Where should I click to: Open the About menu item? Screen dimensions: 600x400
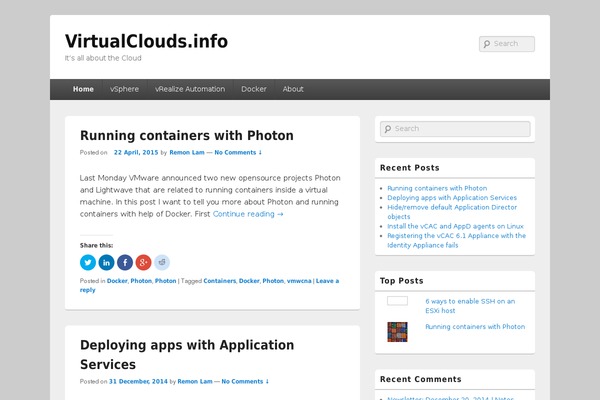293,89
